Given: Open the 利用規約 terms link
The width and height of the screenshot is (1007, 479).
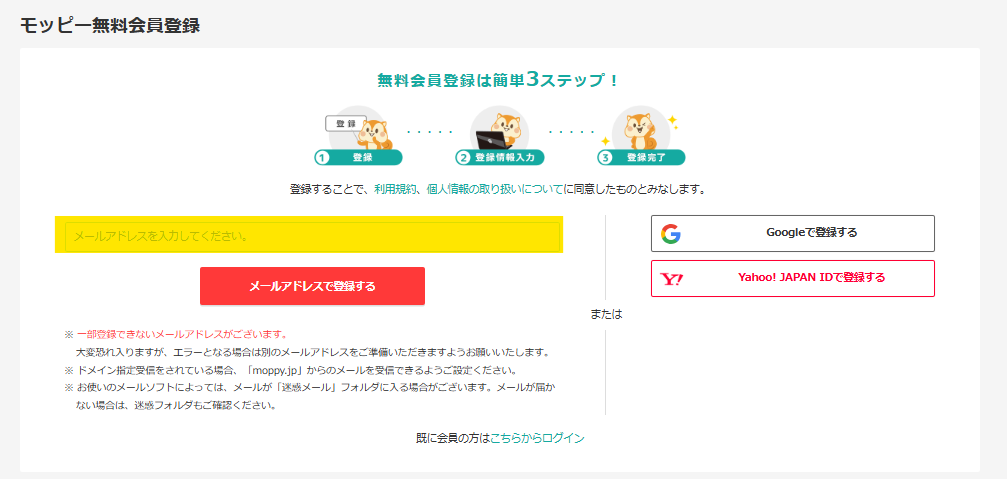Looking at the screenshot, I should (396, 189).
